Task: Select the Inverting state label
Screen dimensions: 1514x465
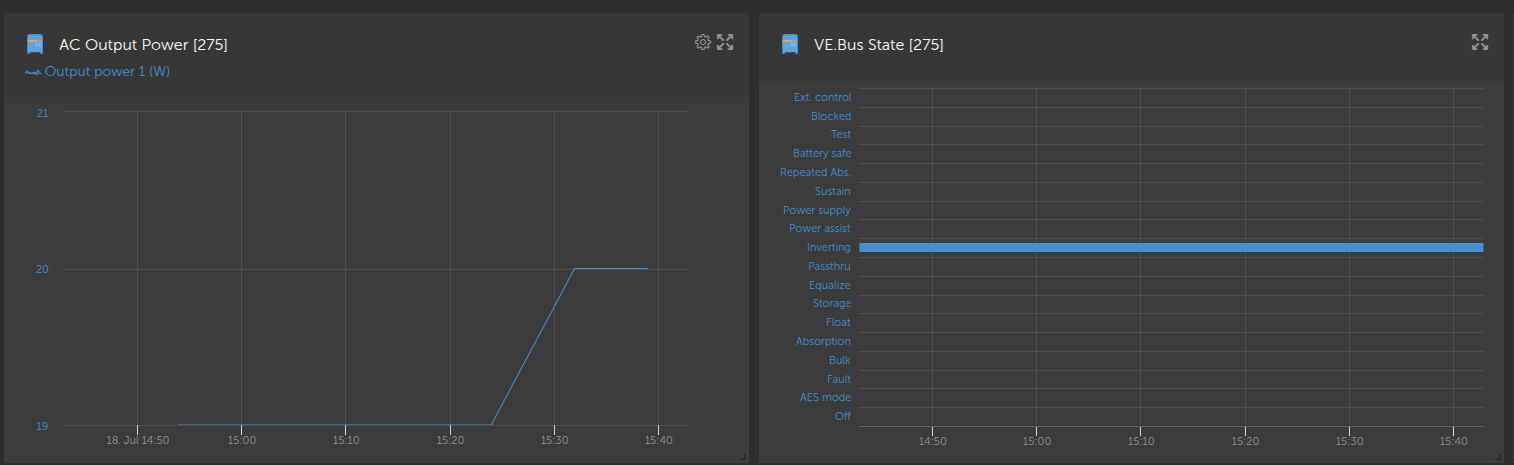Action: tap(828, 247)
